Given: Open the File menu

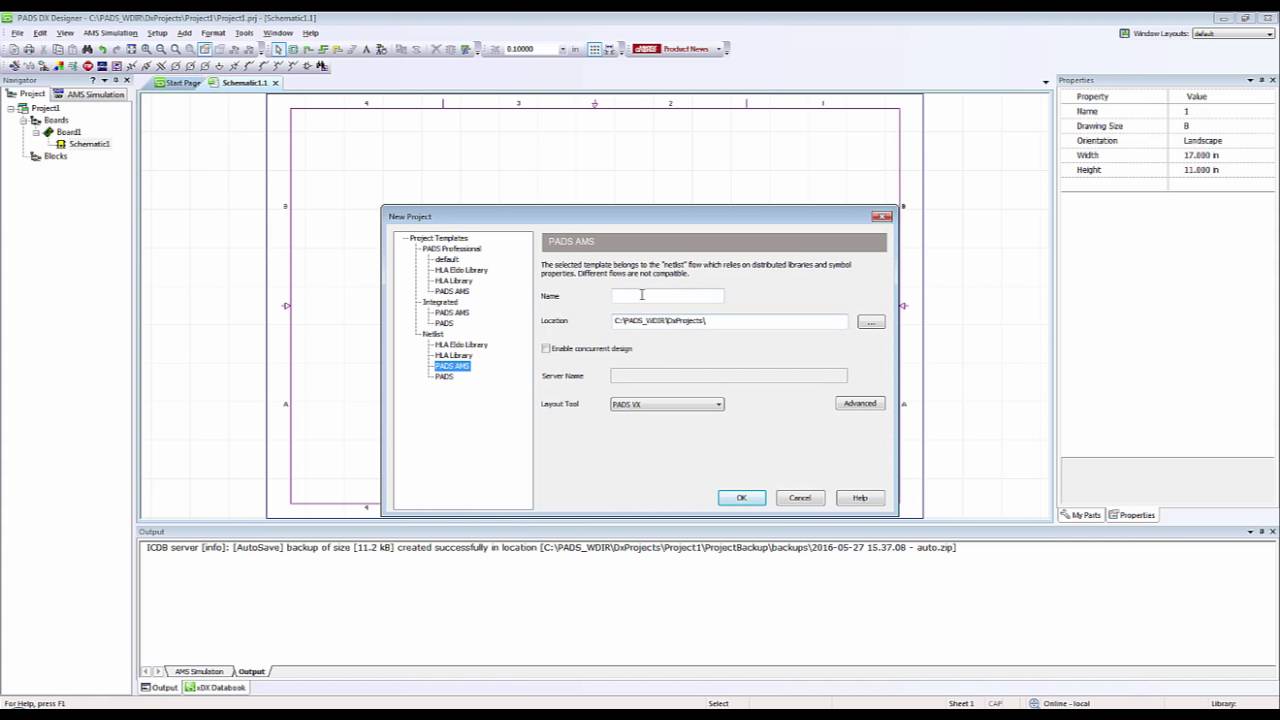Looking at the screenshot, I should [x=17, y=33].
